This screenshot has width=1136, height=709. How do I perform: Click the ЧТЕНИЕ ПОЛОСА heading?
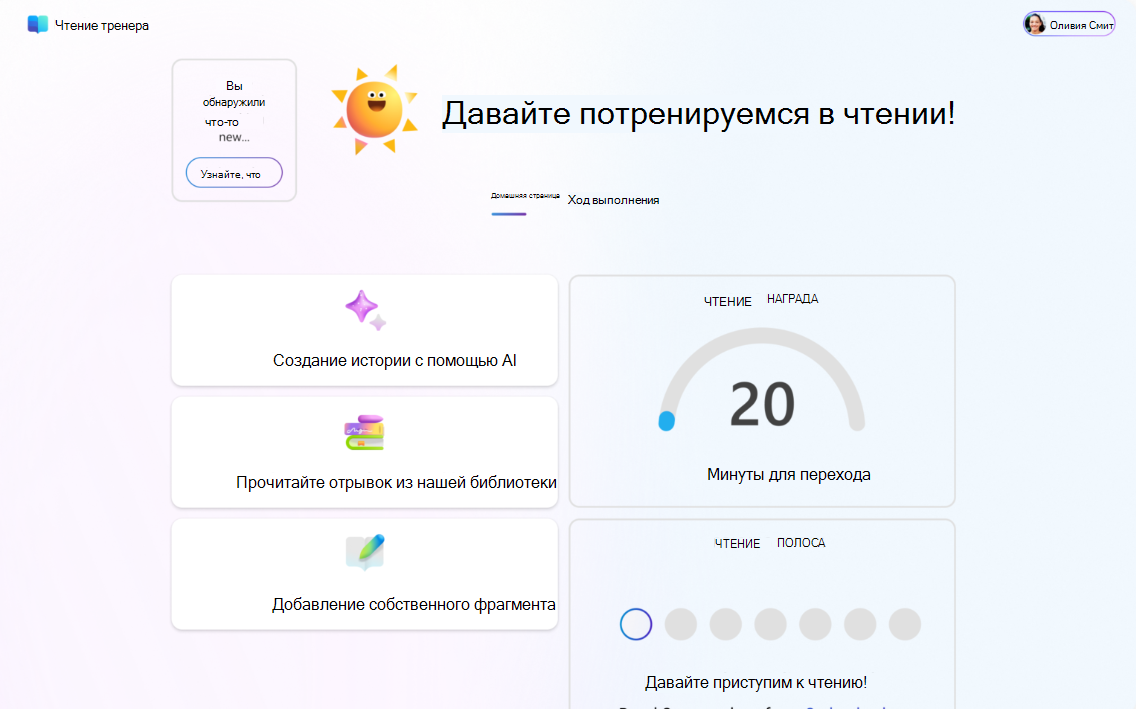pos(769,543)
